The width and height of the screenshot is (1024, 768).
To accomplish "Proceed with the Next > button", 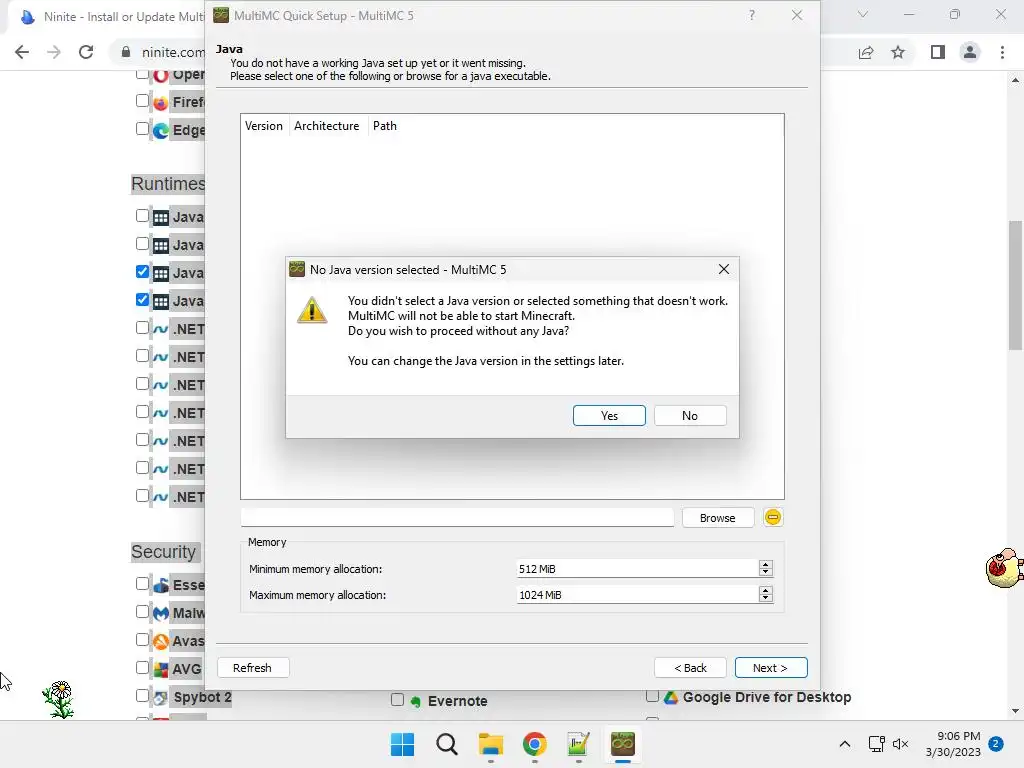I will point(771,667).
